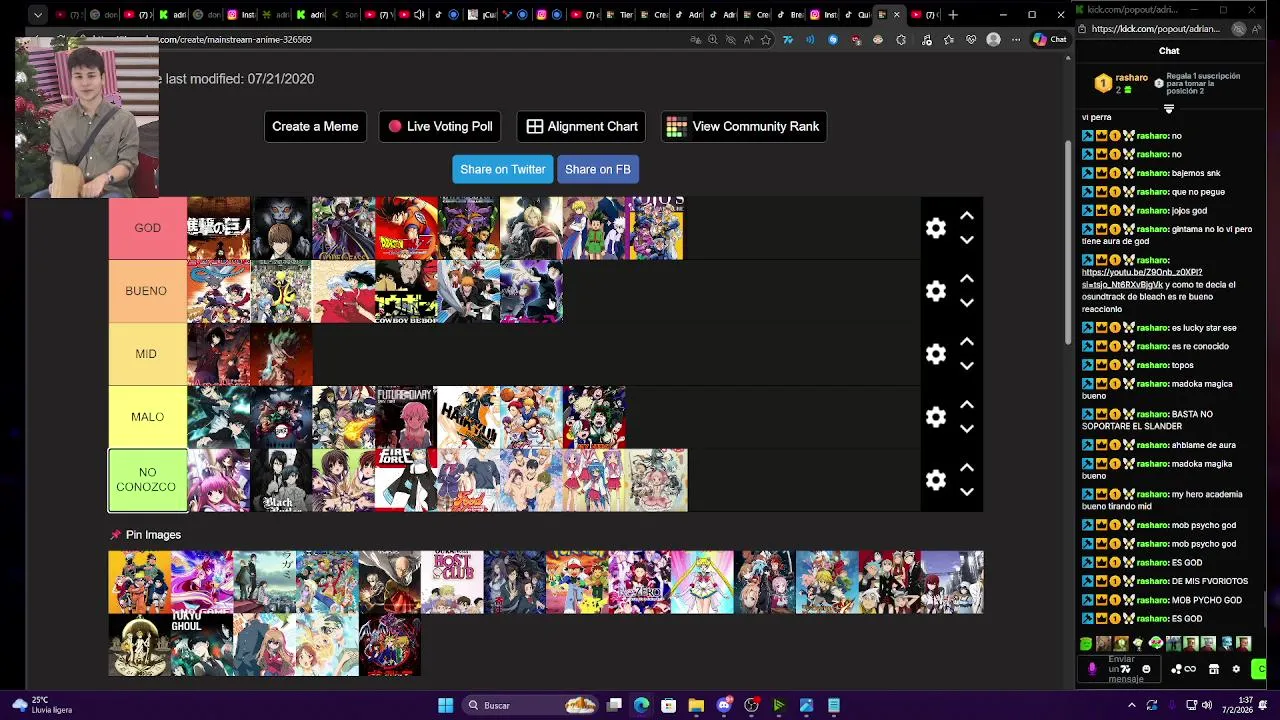
Task: Move NO CONOZCO row down with chevron
Action: pos(967,492)
